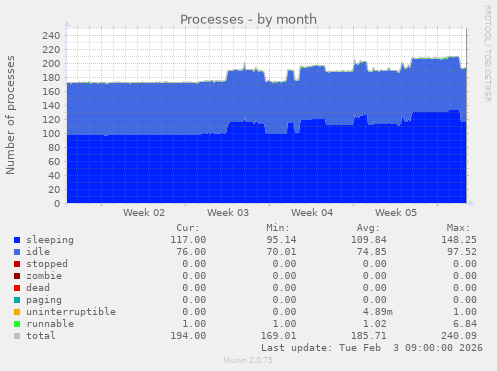Click total maximum value 240.09

click(459, 336)
